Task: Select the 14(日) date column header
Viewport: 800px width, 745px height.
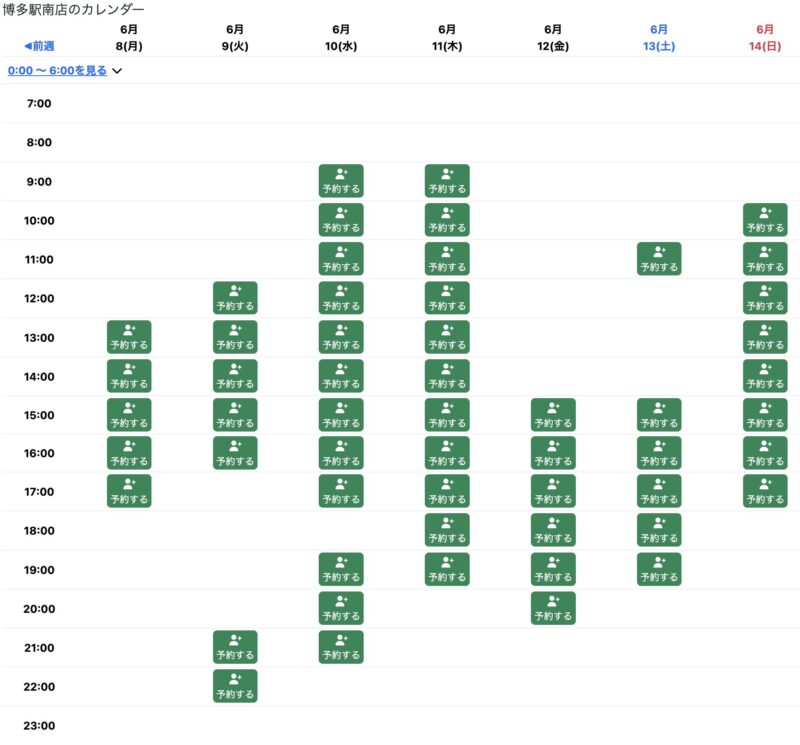Action: click(765, 38)
